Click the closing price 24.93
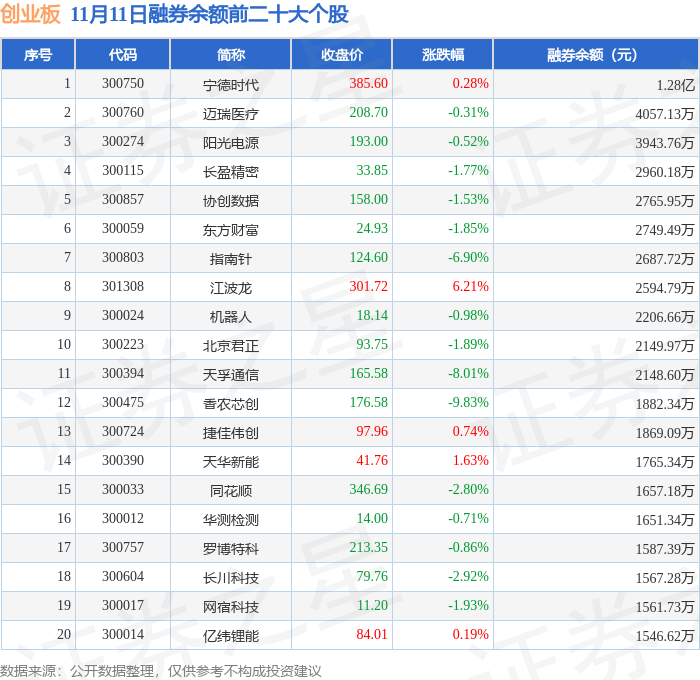 click(x=372, y=228)
